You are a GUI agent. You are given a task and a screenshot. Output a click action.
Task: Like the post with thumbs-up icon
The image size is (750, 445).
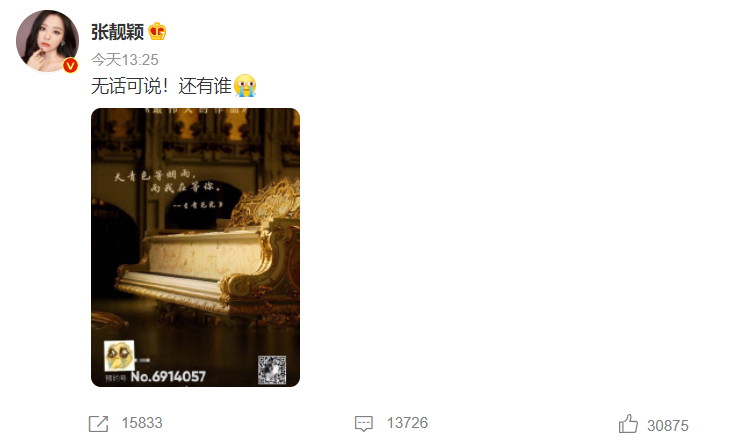tap(628, 424)
